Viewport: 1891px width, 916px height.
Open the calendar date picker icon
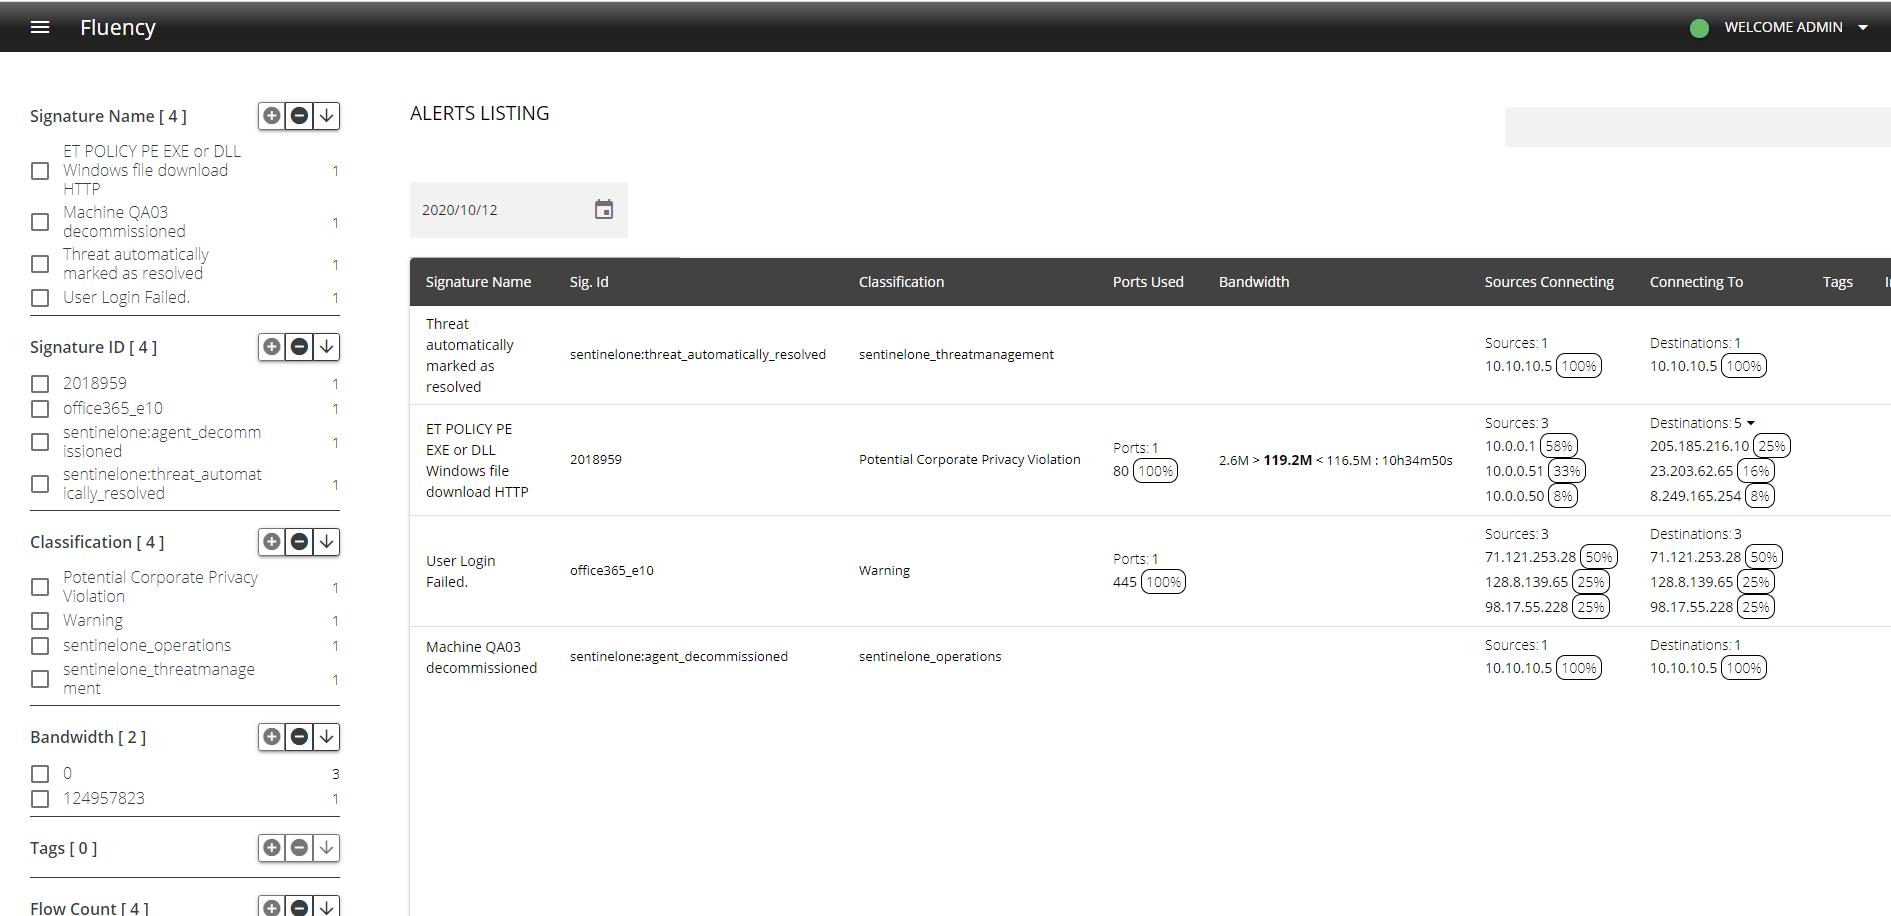click(604, 209)
